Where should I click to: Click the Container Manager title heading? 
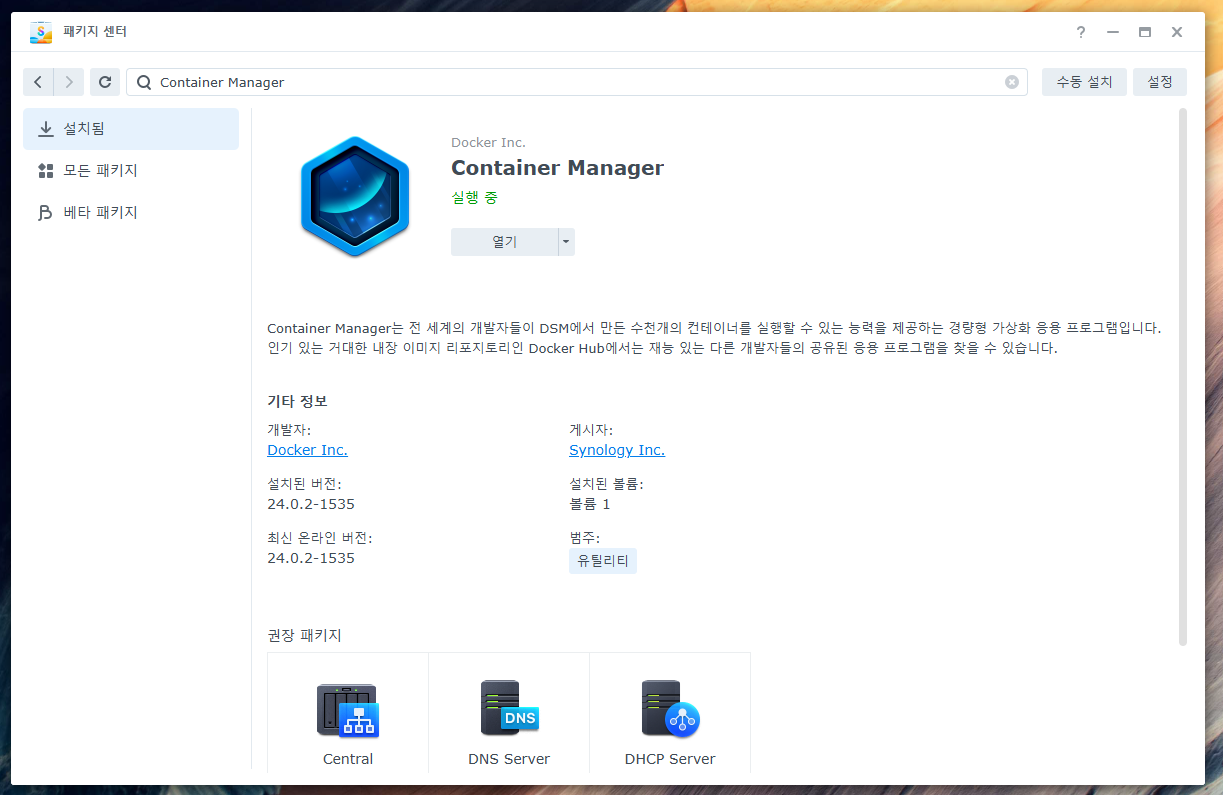(557, 168)
